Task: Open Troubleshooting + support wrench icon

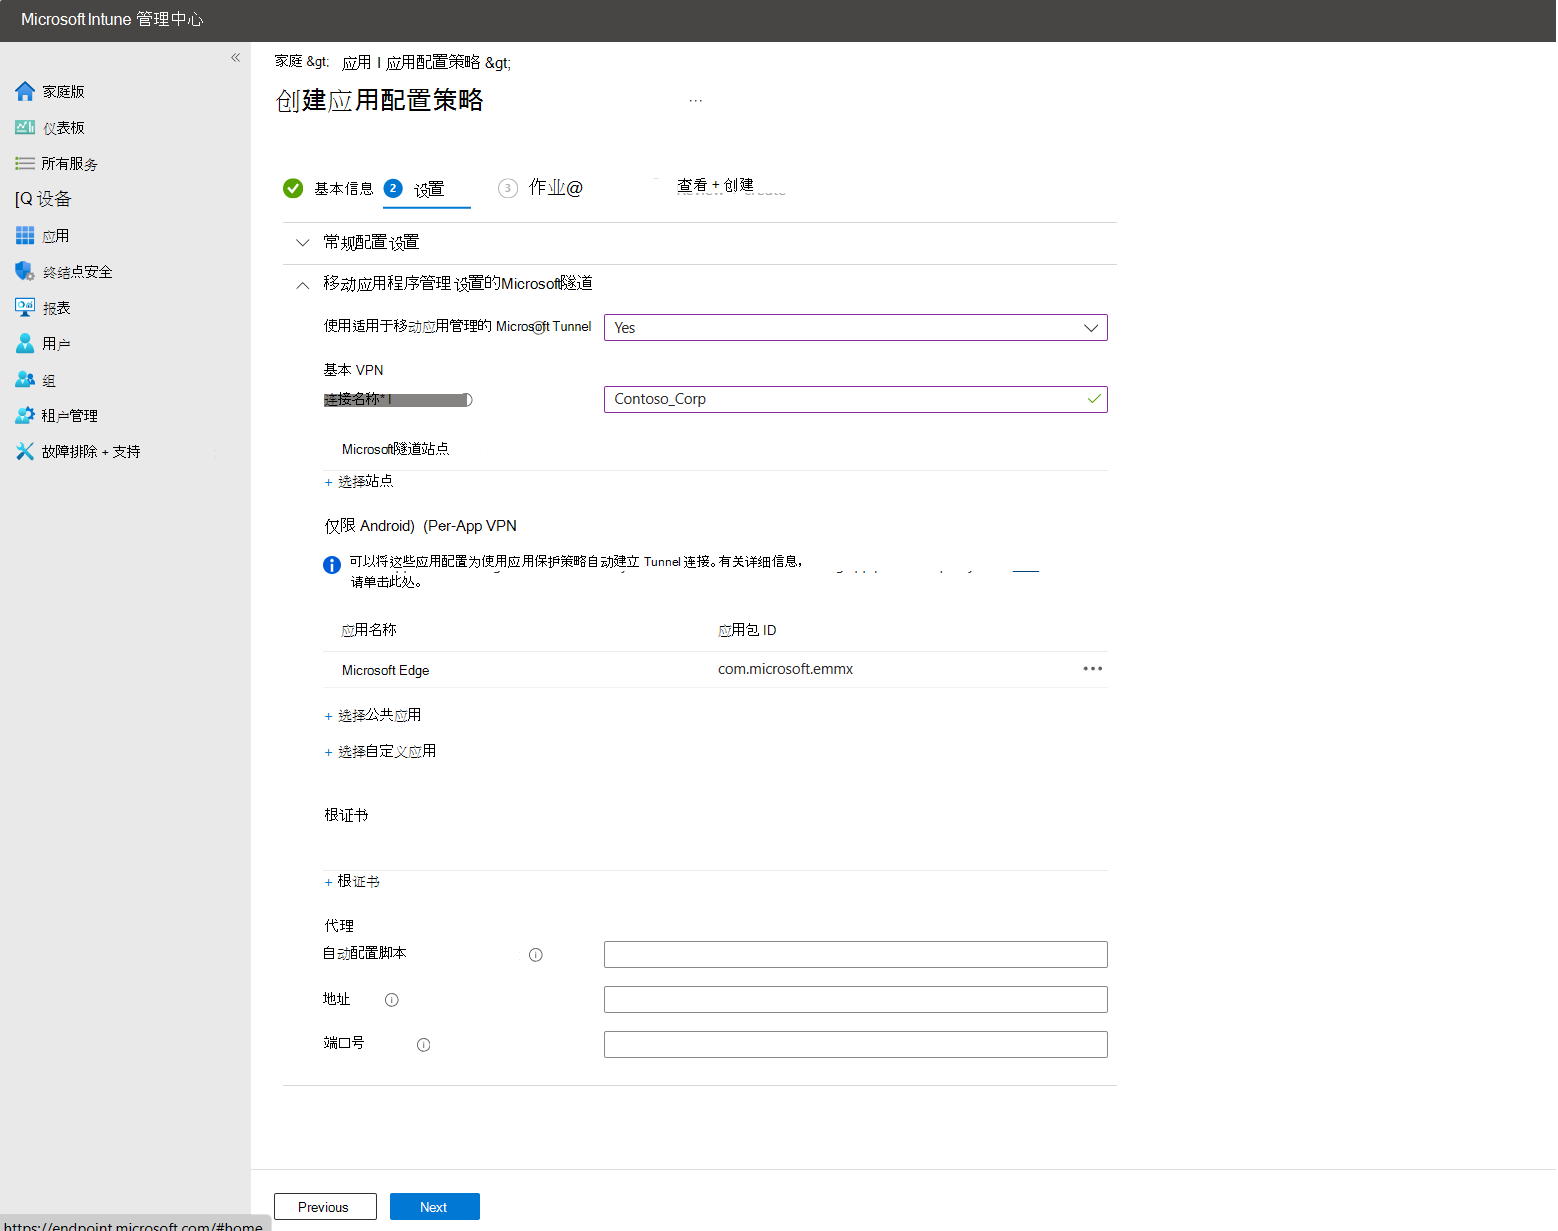Action: [x=25, y=451]
